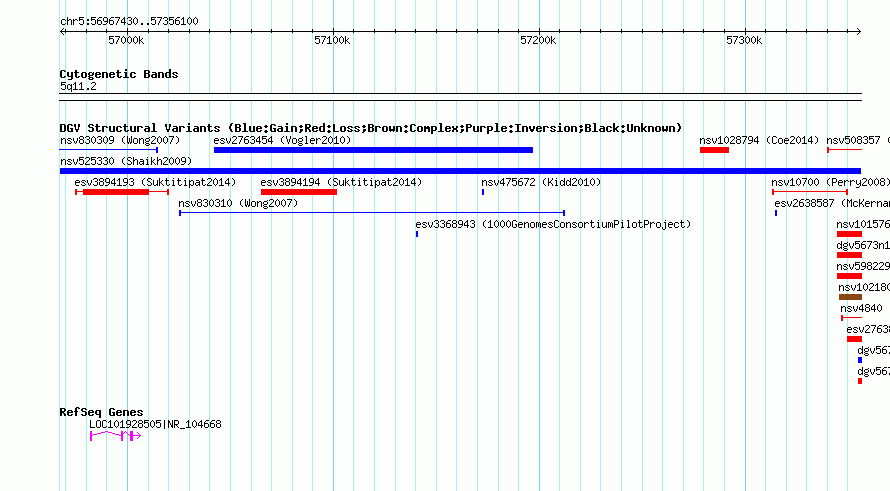Click the esv3894194 red loss bar
This screenshot has height=491, width=890.
click(x=299, y=192)
